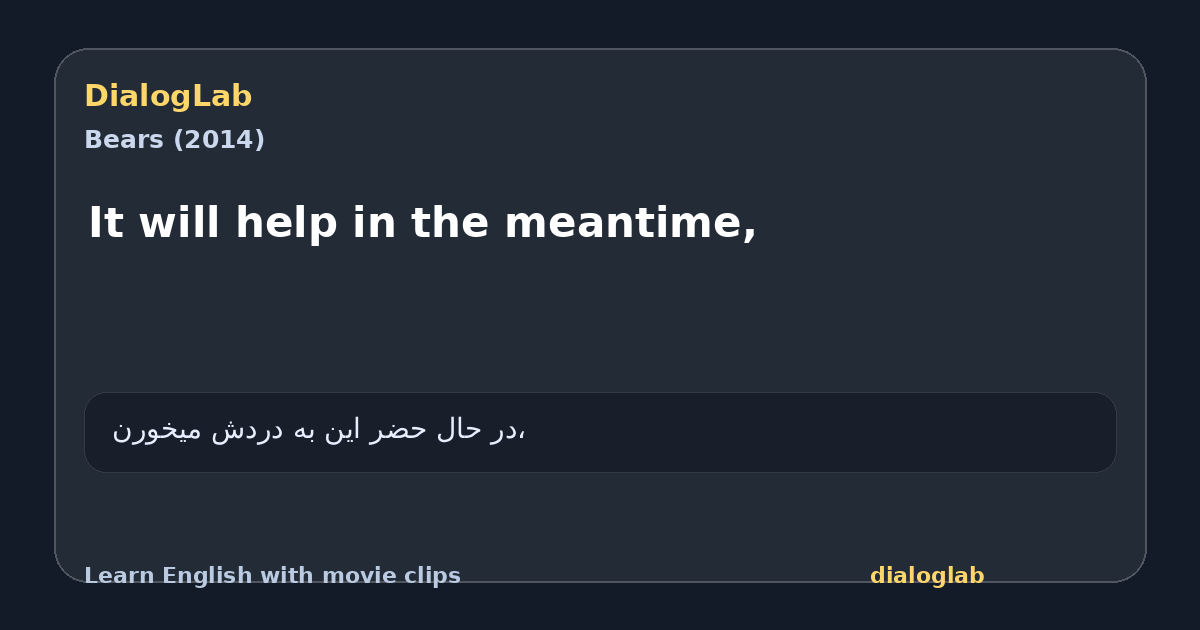Select the English line 'It will help in the meantime,'
Image resolution: width=1200 pixels, height=630 pixels.
[x=422, y=222]
